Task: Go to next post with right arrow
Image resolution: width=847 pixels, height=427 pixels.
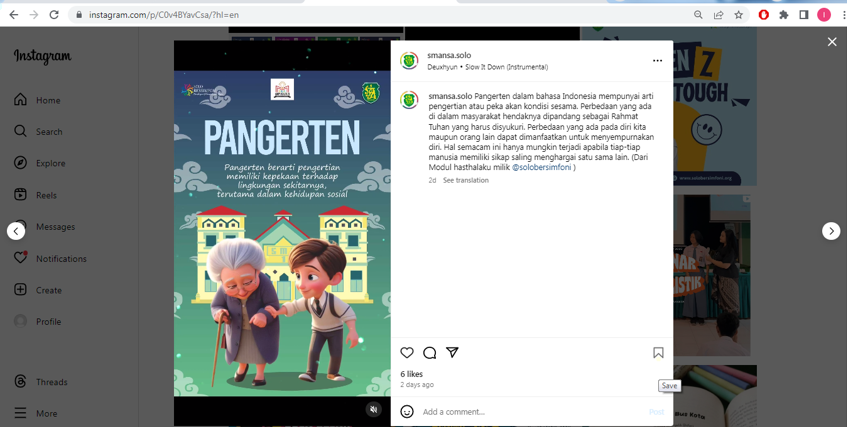Action: [x=831, y=231]
